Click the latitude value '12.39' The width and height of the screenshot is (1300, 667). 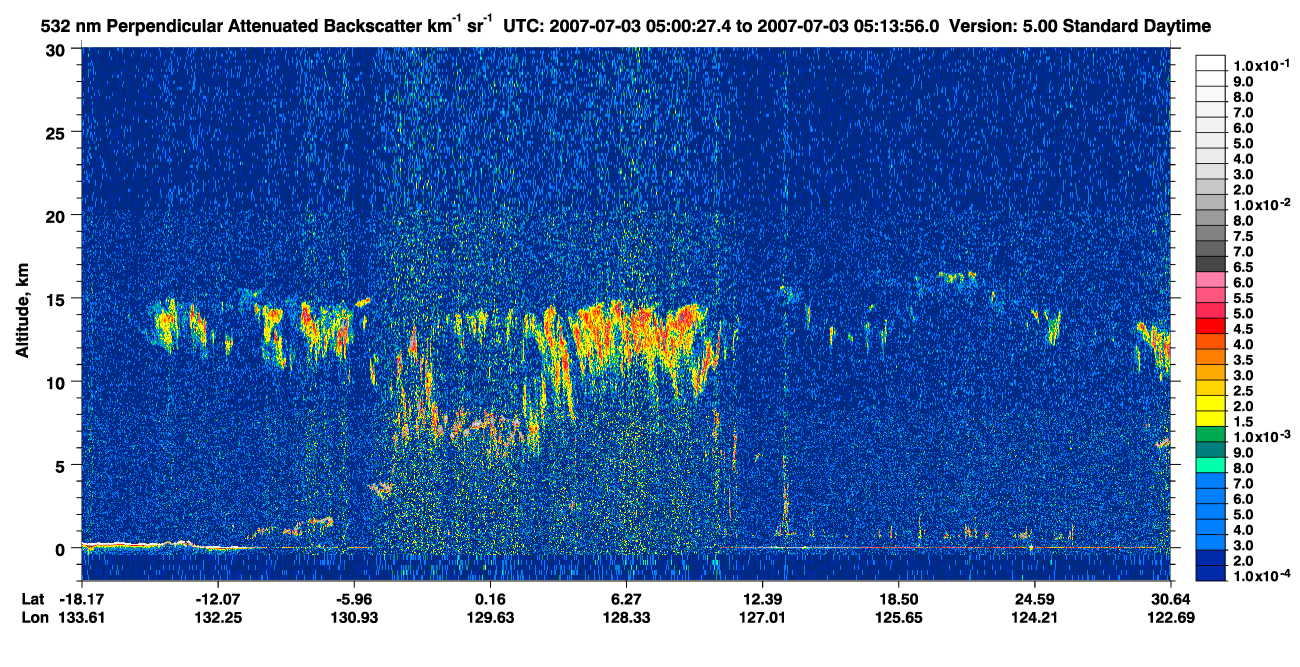click(762, 598)
